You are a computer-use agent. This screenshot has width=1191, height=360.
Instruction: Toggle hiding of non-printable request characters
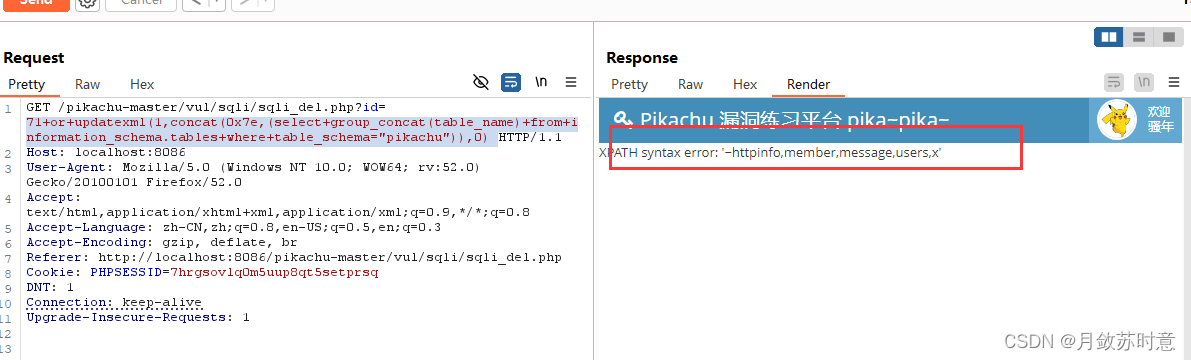[480, 82]
